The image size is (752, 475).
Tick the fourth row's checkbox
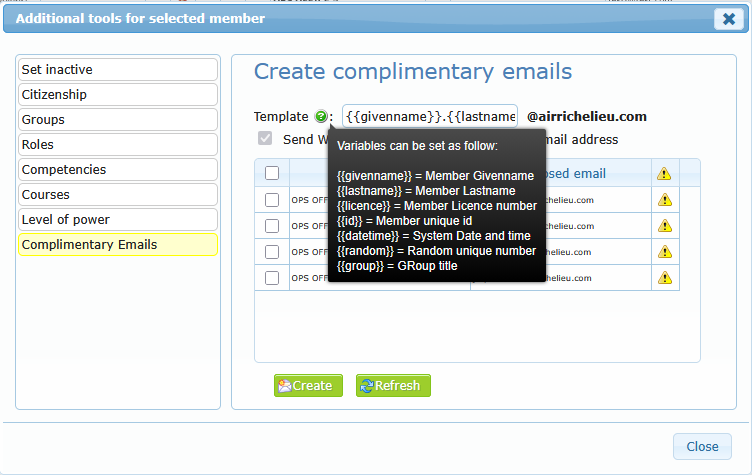coord(272,278)
